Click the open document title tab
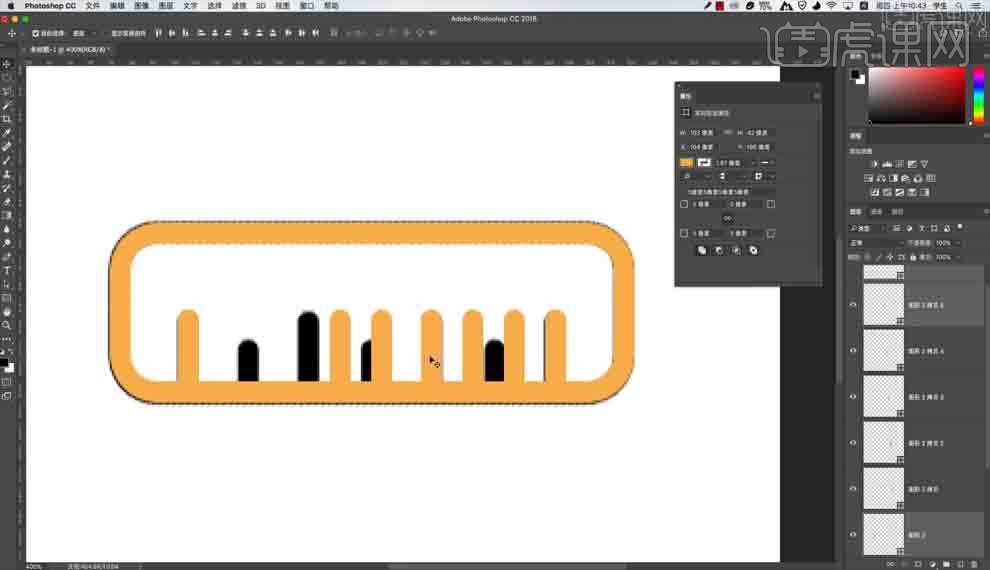The width and height of the screenshot is (990, 570). point(68,49)
